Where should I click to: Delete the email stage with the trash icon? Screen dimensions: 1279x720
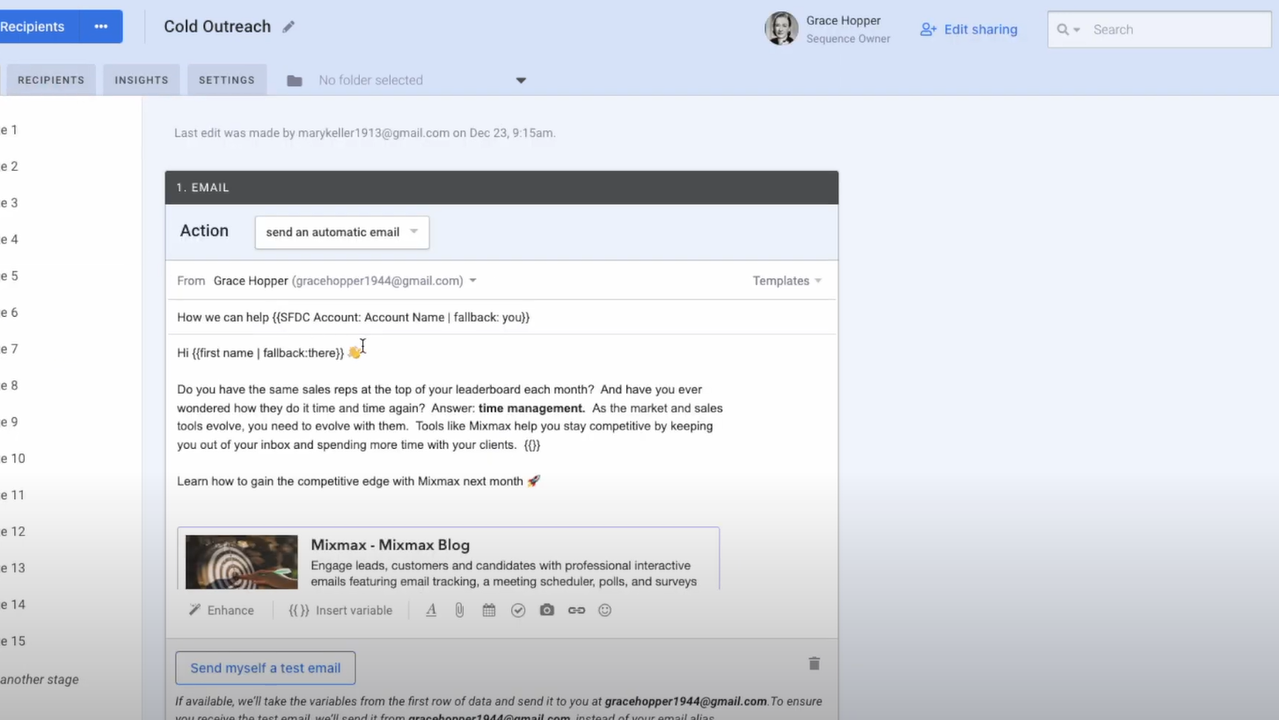click(814, 663)
